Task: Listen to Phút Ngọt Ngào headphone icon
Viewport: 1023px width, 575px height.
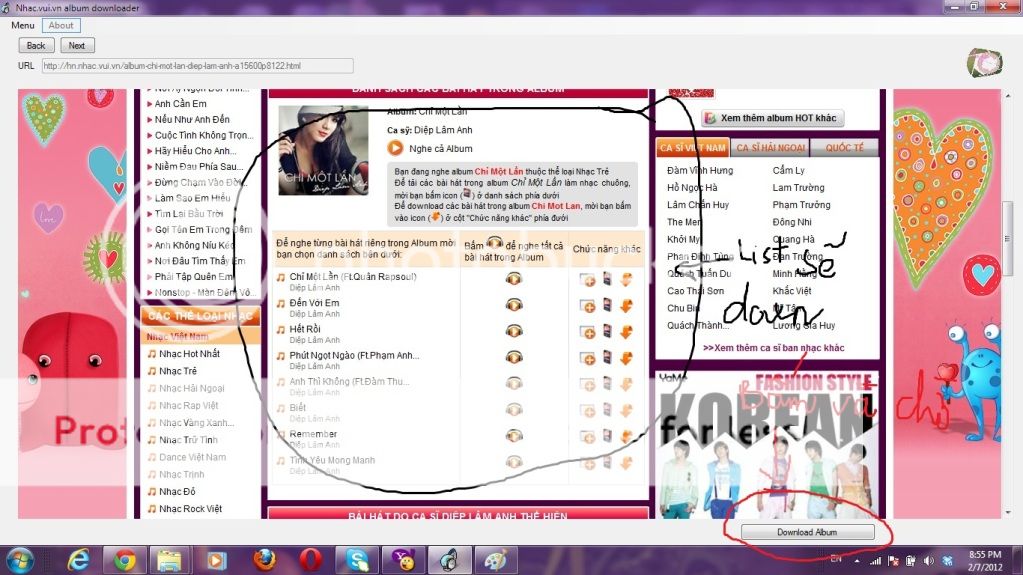Action: click(x=514, y=357)
